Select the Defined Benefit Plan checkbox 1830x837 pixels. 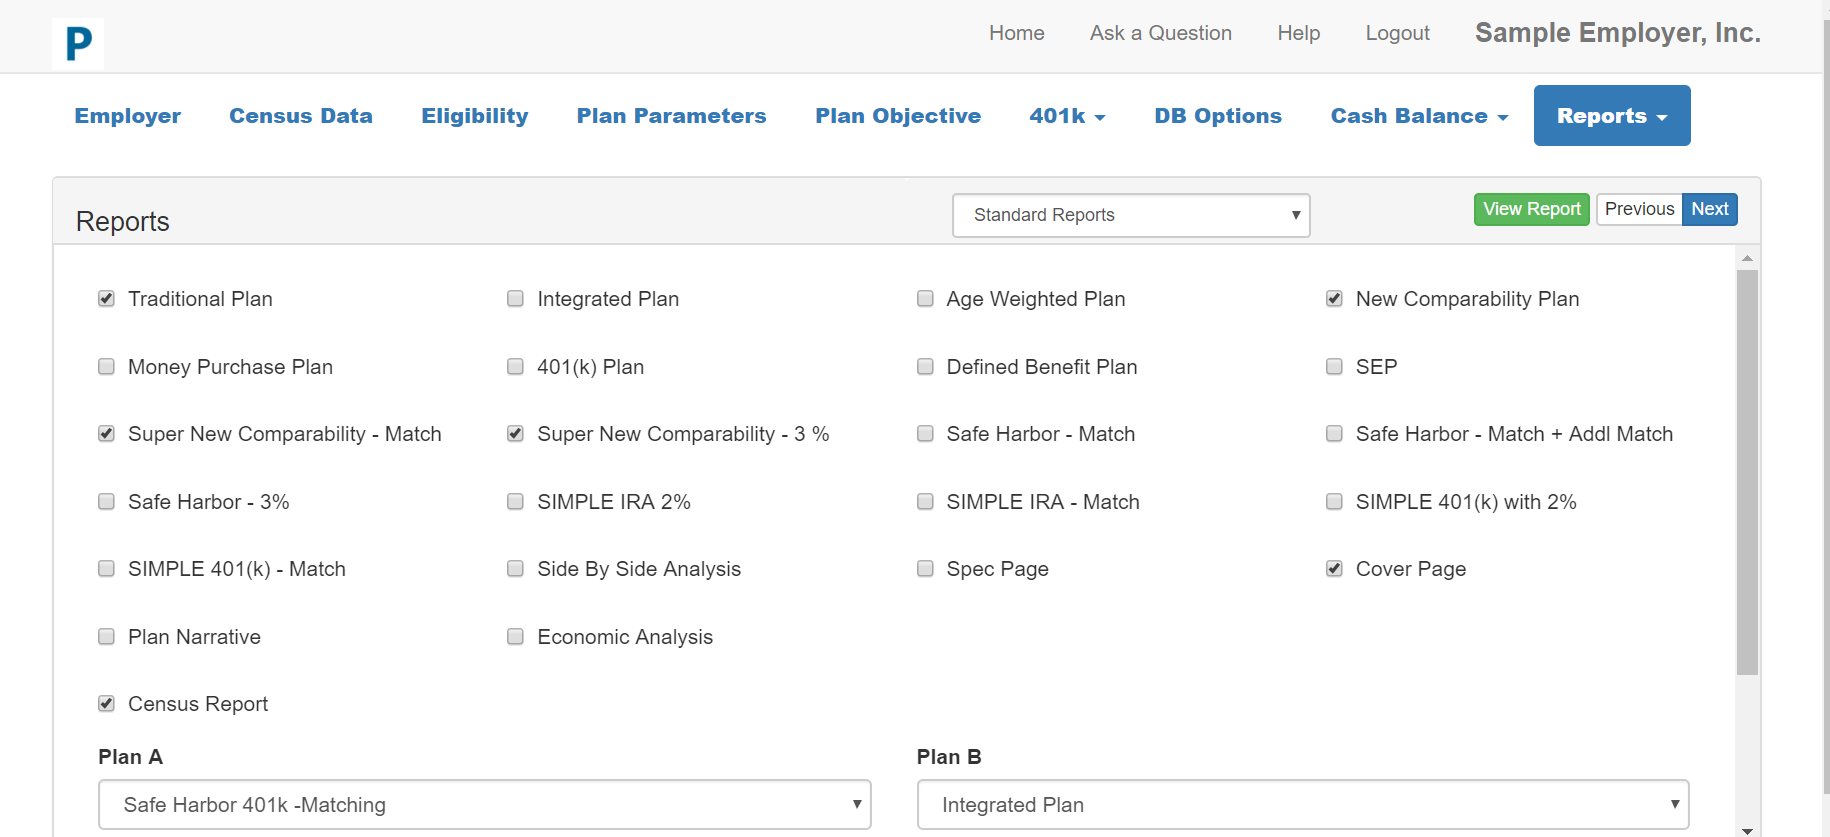926,367
